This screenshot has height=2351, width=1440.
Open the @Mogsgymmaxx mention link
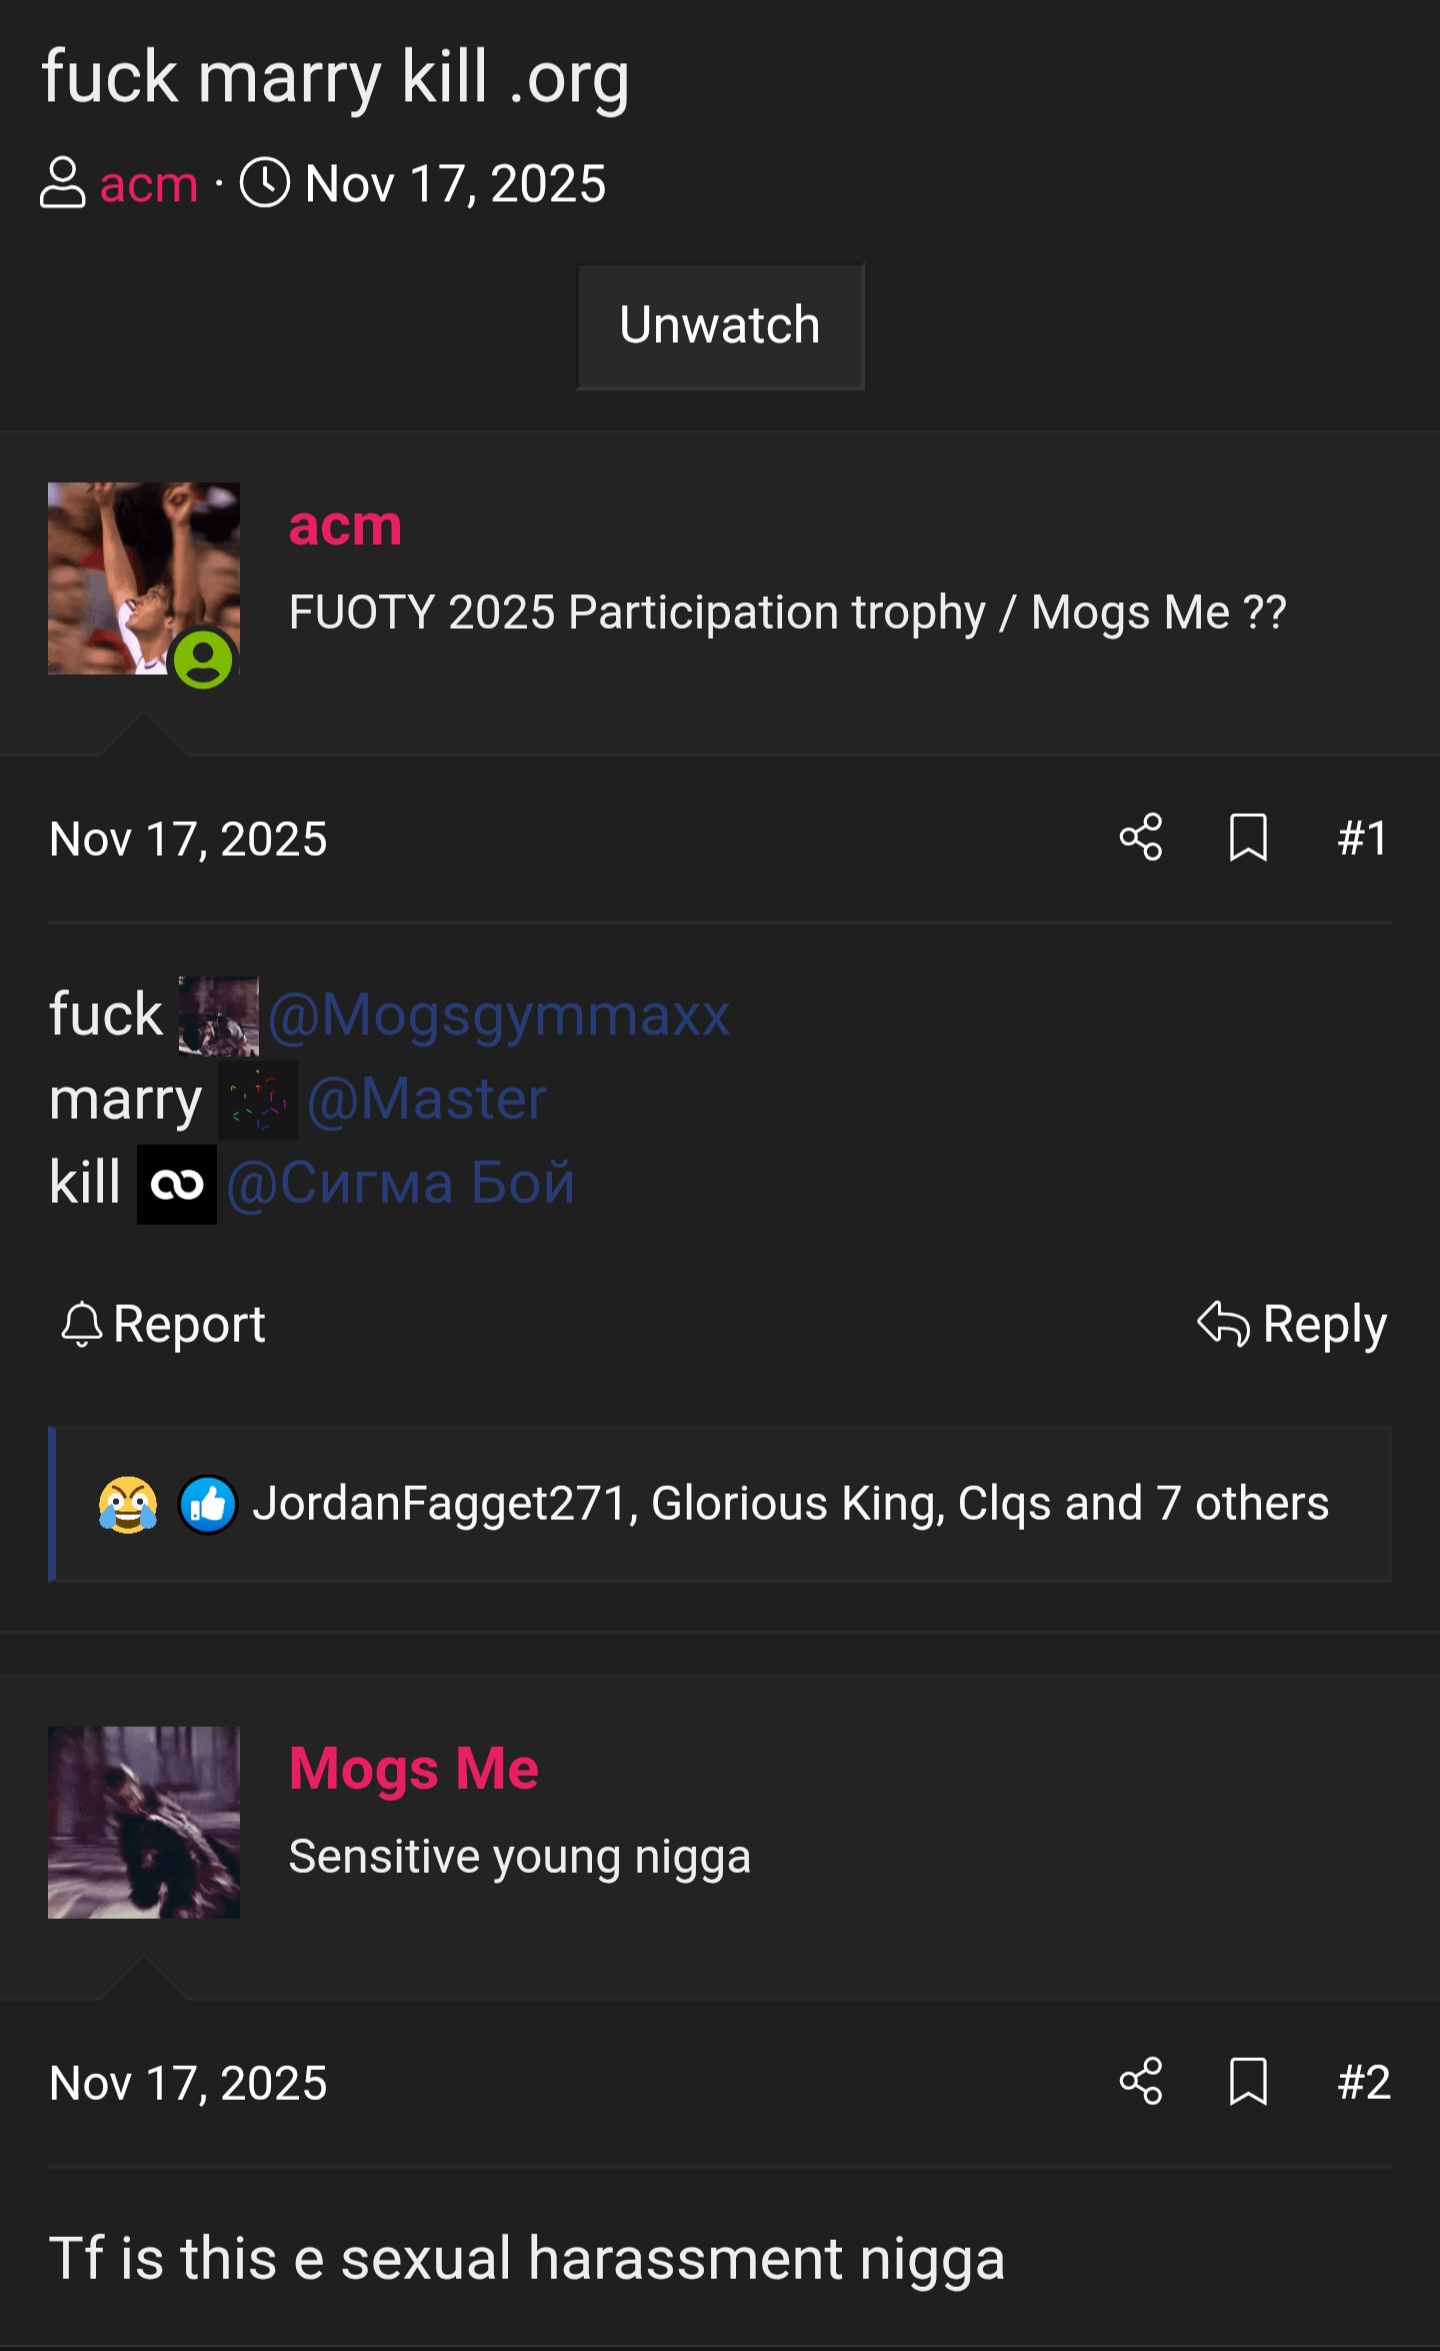[x=499, y=1016]
